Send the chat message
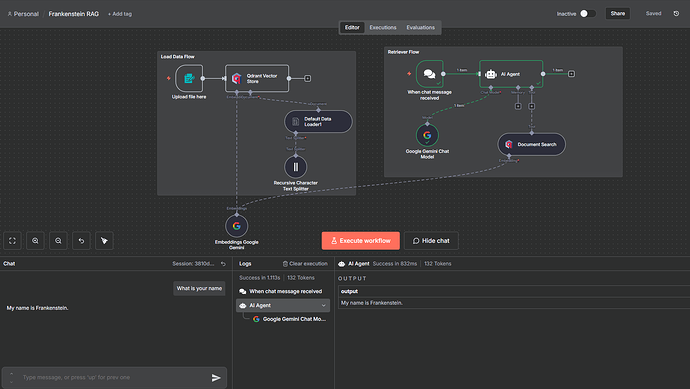Screen dimensions: 690x389 216,378
